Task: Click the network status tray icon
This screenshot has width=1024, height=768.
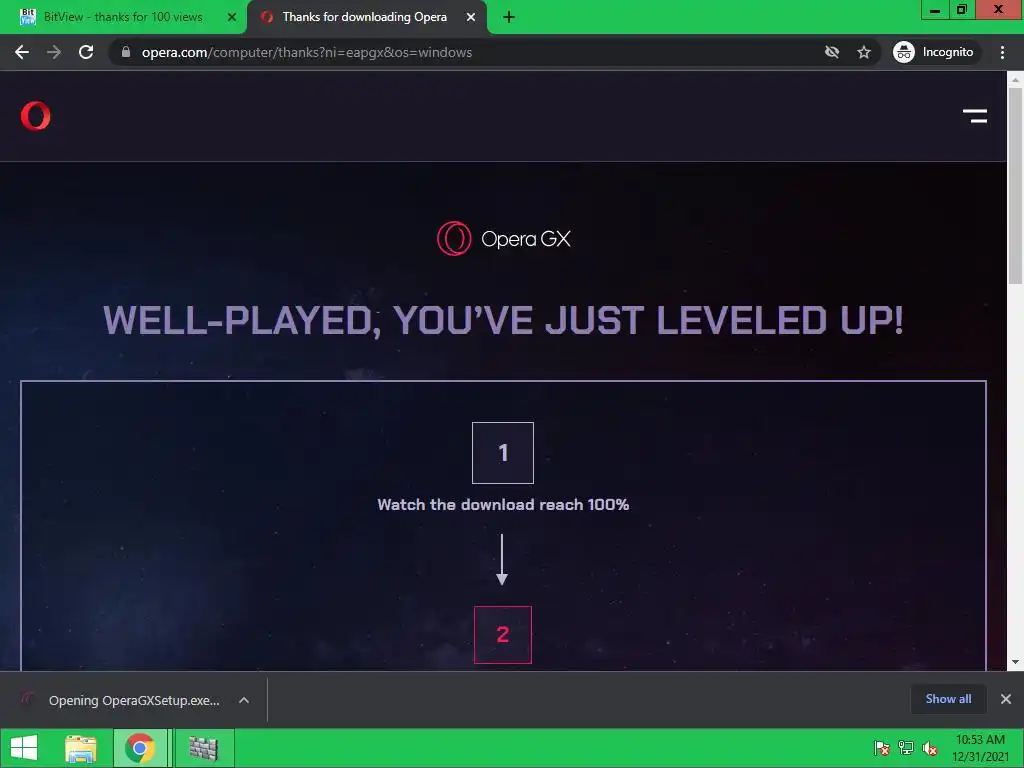Action: (906, 748)
